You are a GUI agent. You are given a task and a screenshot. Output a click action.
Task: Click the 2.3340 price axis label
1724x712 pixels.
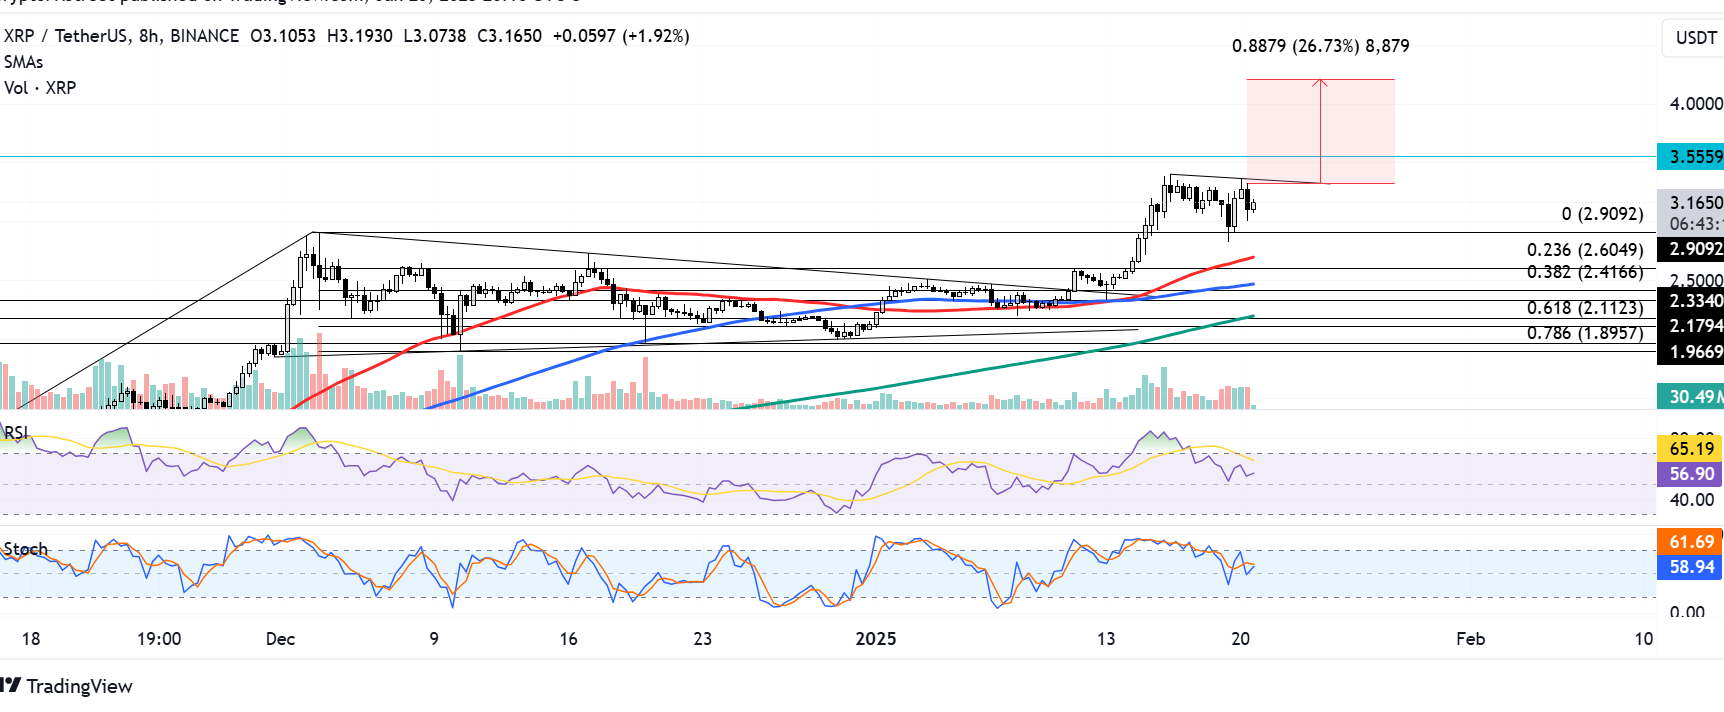click(x=1691, y=300)
